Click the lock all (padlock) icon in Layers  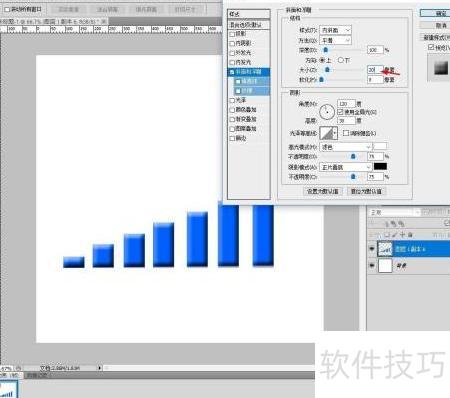tap(410, 235)
